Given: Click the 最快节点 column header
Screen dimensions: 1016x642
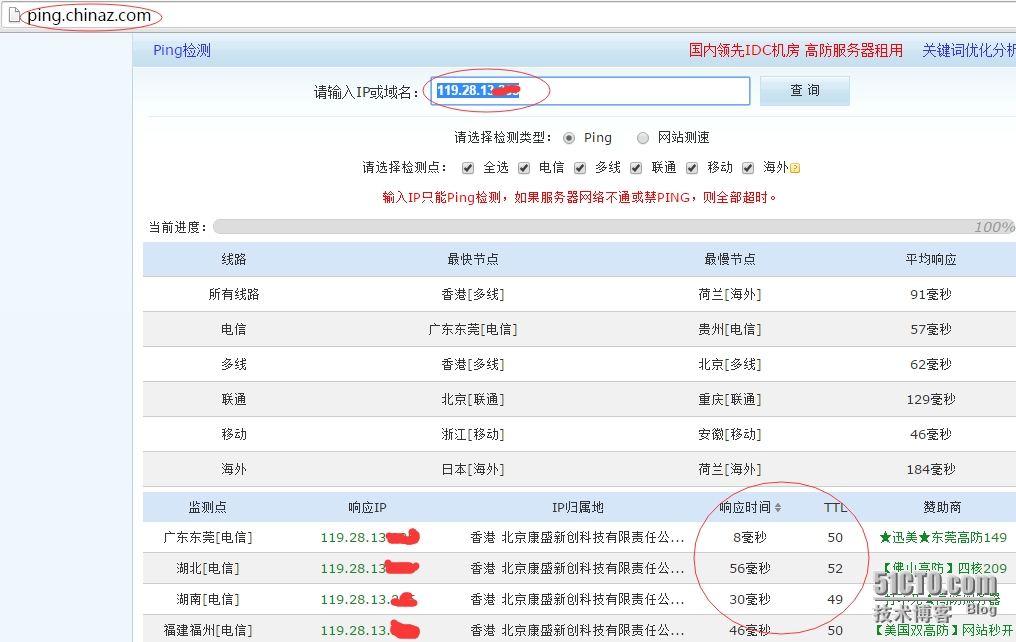Looking at the screenshot, I should 473,259.
